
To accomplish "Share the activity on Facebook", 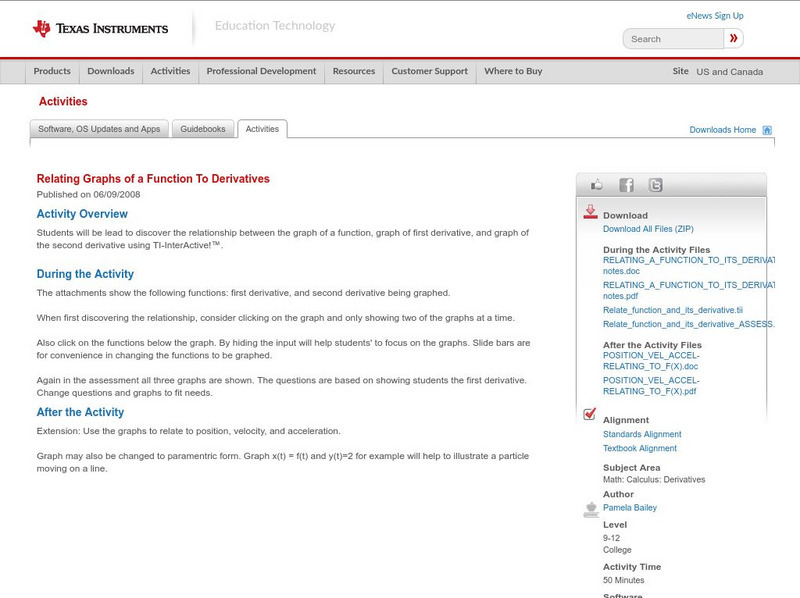I will click(626, 185).
